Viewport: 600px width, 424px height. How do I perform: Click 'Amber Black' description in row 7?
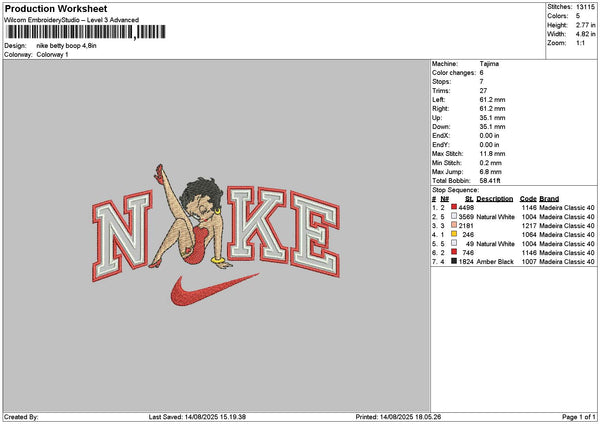point(495,262)
